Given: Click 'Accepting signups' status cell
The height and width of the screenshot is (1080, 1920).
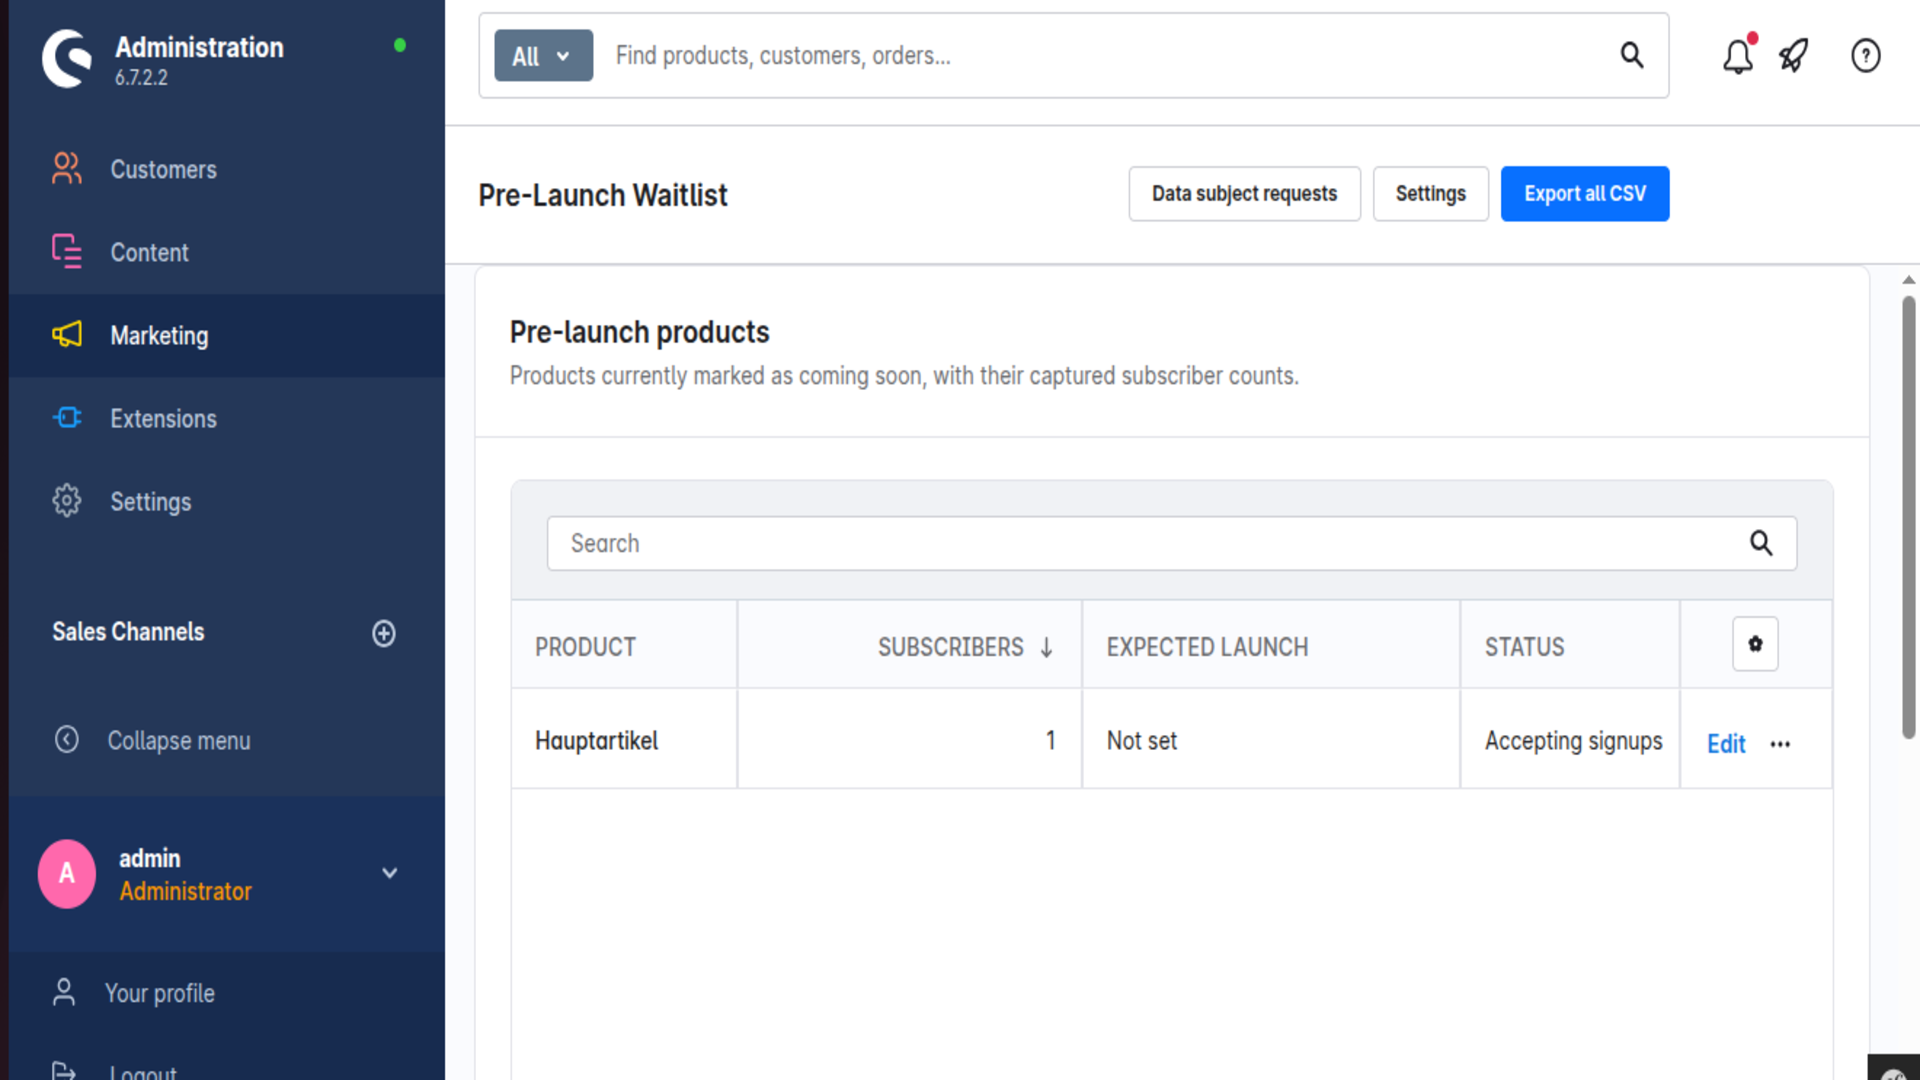Looking at the screenshot, I should (1570, 740).
